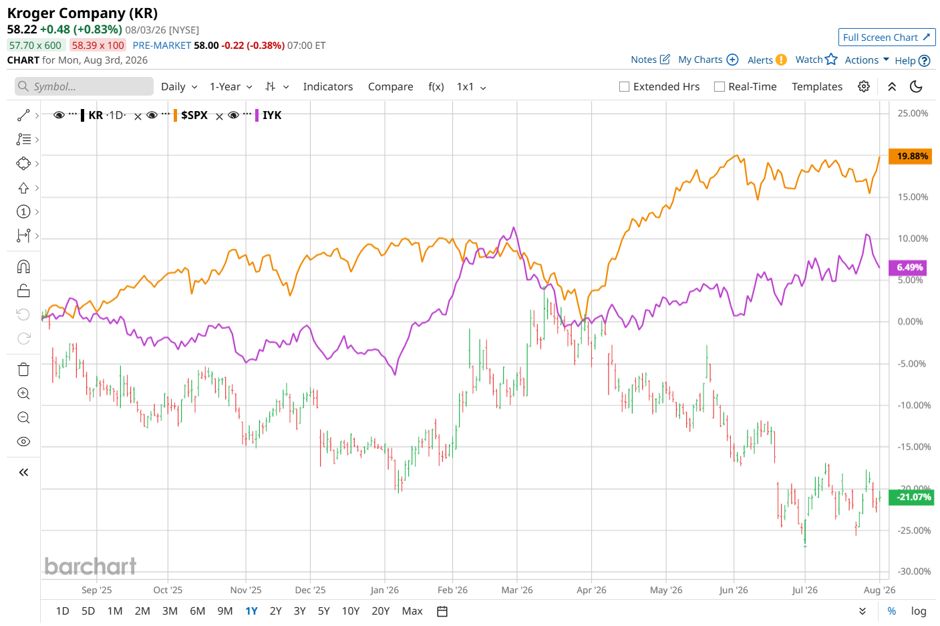The width and height of the screenshot is (940, 626).
Task: Open chart settings gear
Action: point(863,86)
